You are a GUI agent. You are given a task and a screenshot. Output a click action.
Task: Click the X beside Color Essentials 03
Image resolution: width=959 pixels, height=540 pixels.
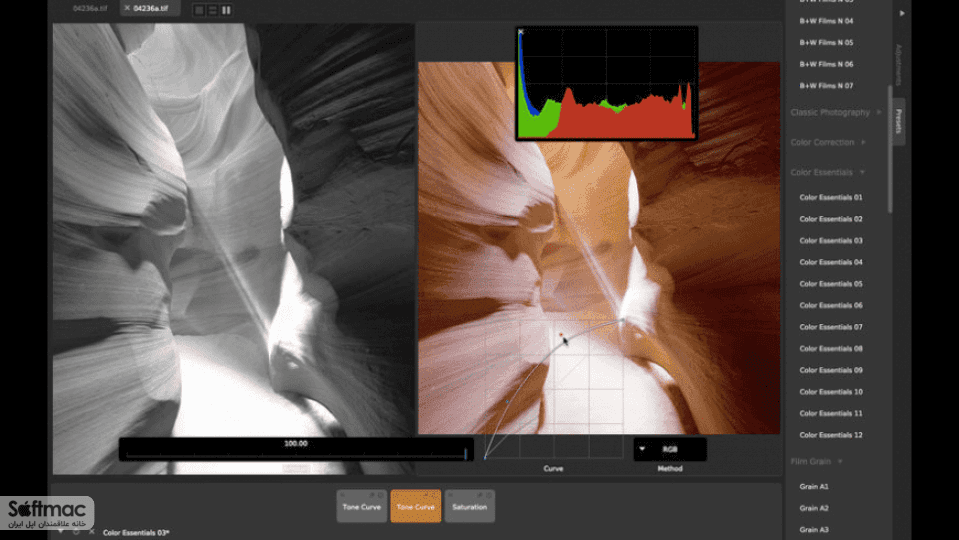coord(92,532)
